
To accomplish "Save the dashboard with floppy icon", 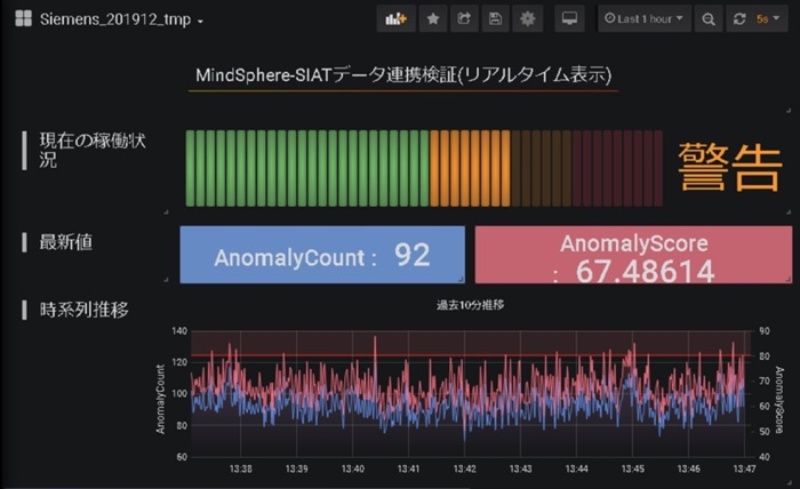I will [495, 19].
